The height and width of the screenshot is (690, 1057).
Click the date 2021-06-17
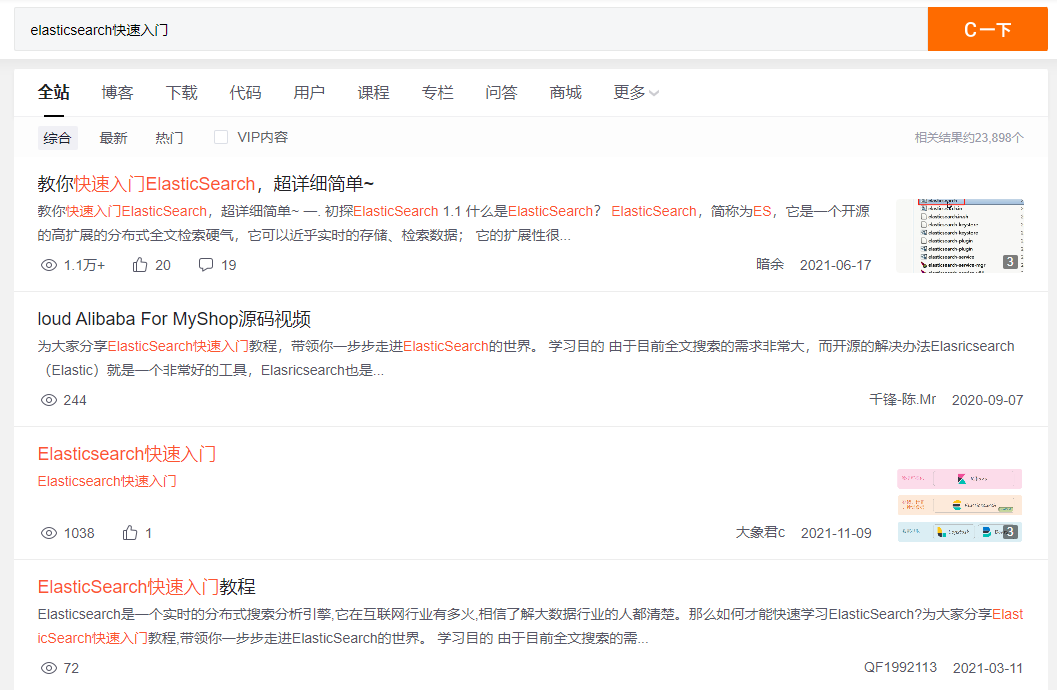(835, 265)
